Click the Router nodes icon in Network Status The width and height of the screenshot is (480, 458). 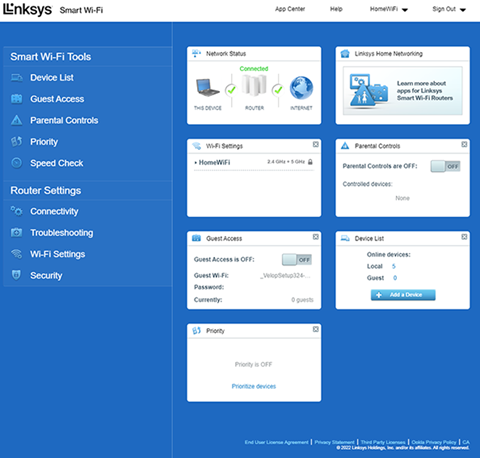tap(254, 85)
